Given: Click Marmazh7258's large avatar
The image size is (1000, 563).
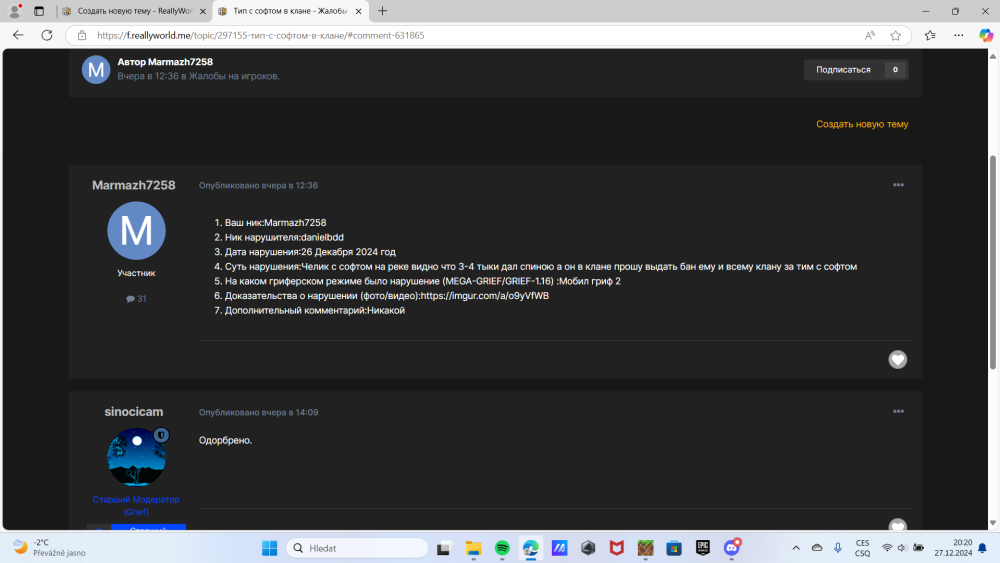Looking at the screenshot, I should point(136,230).
